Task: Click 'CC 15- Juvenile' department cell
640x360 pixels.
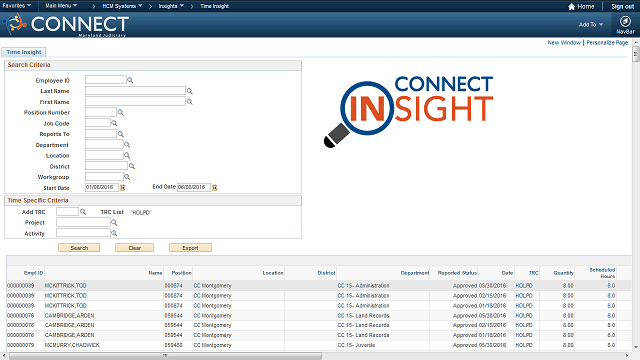Action: point(356,345)
